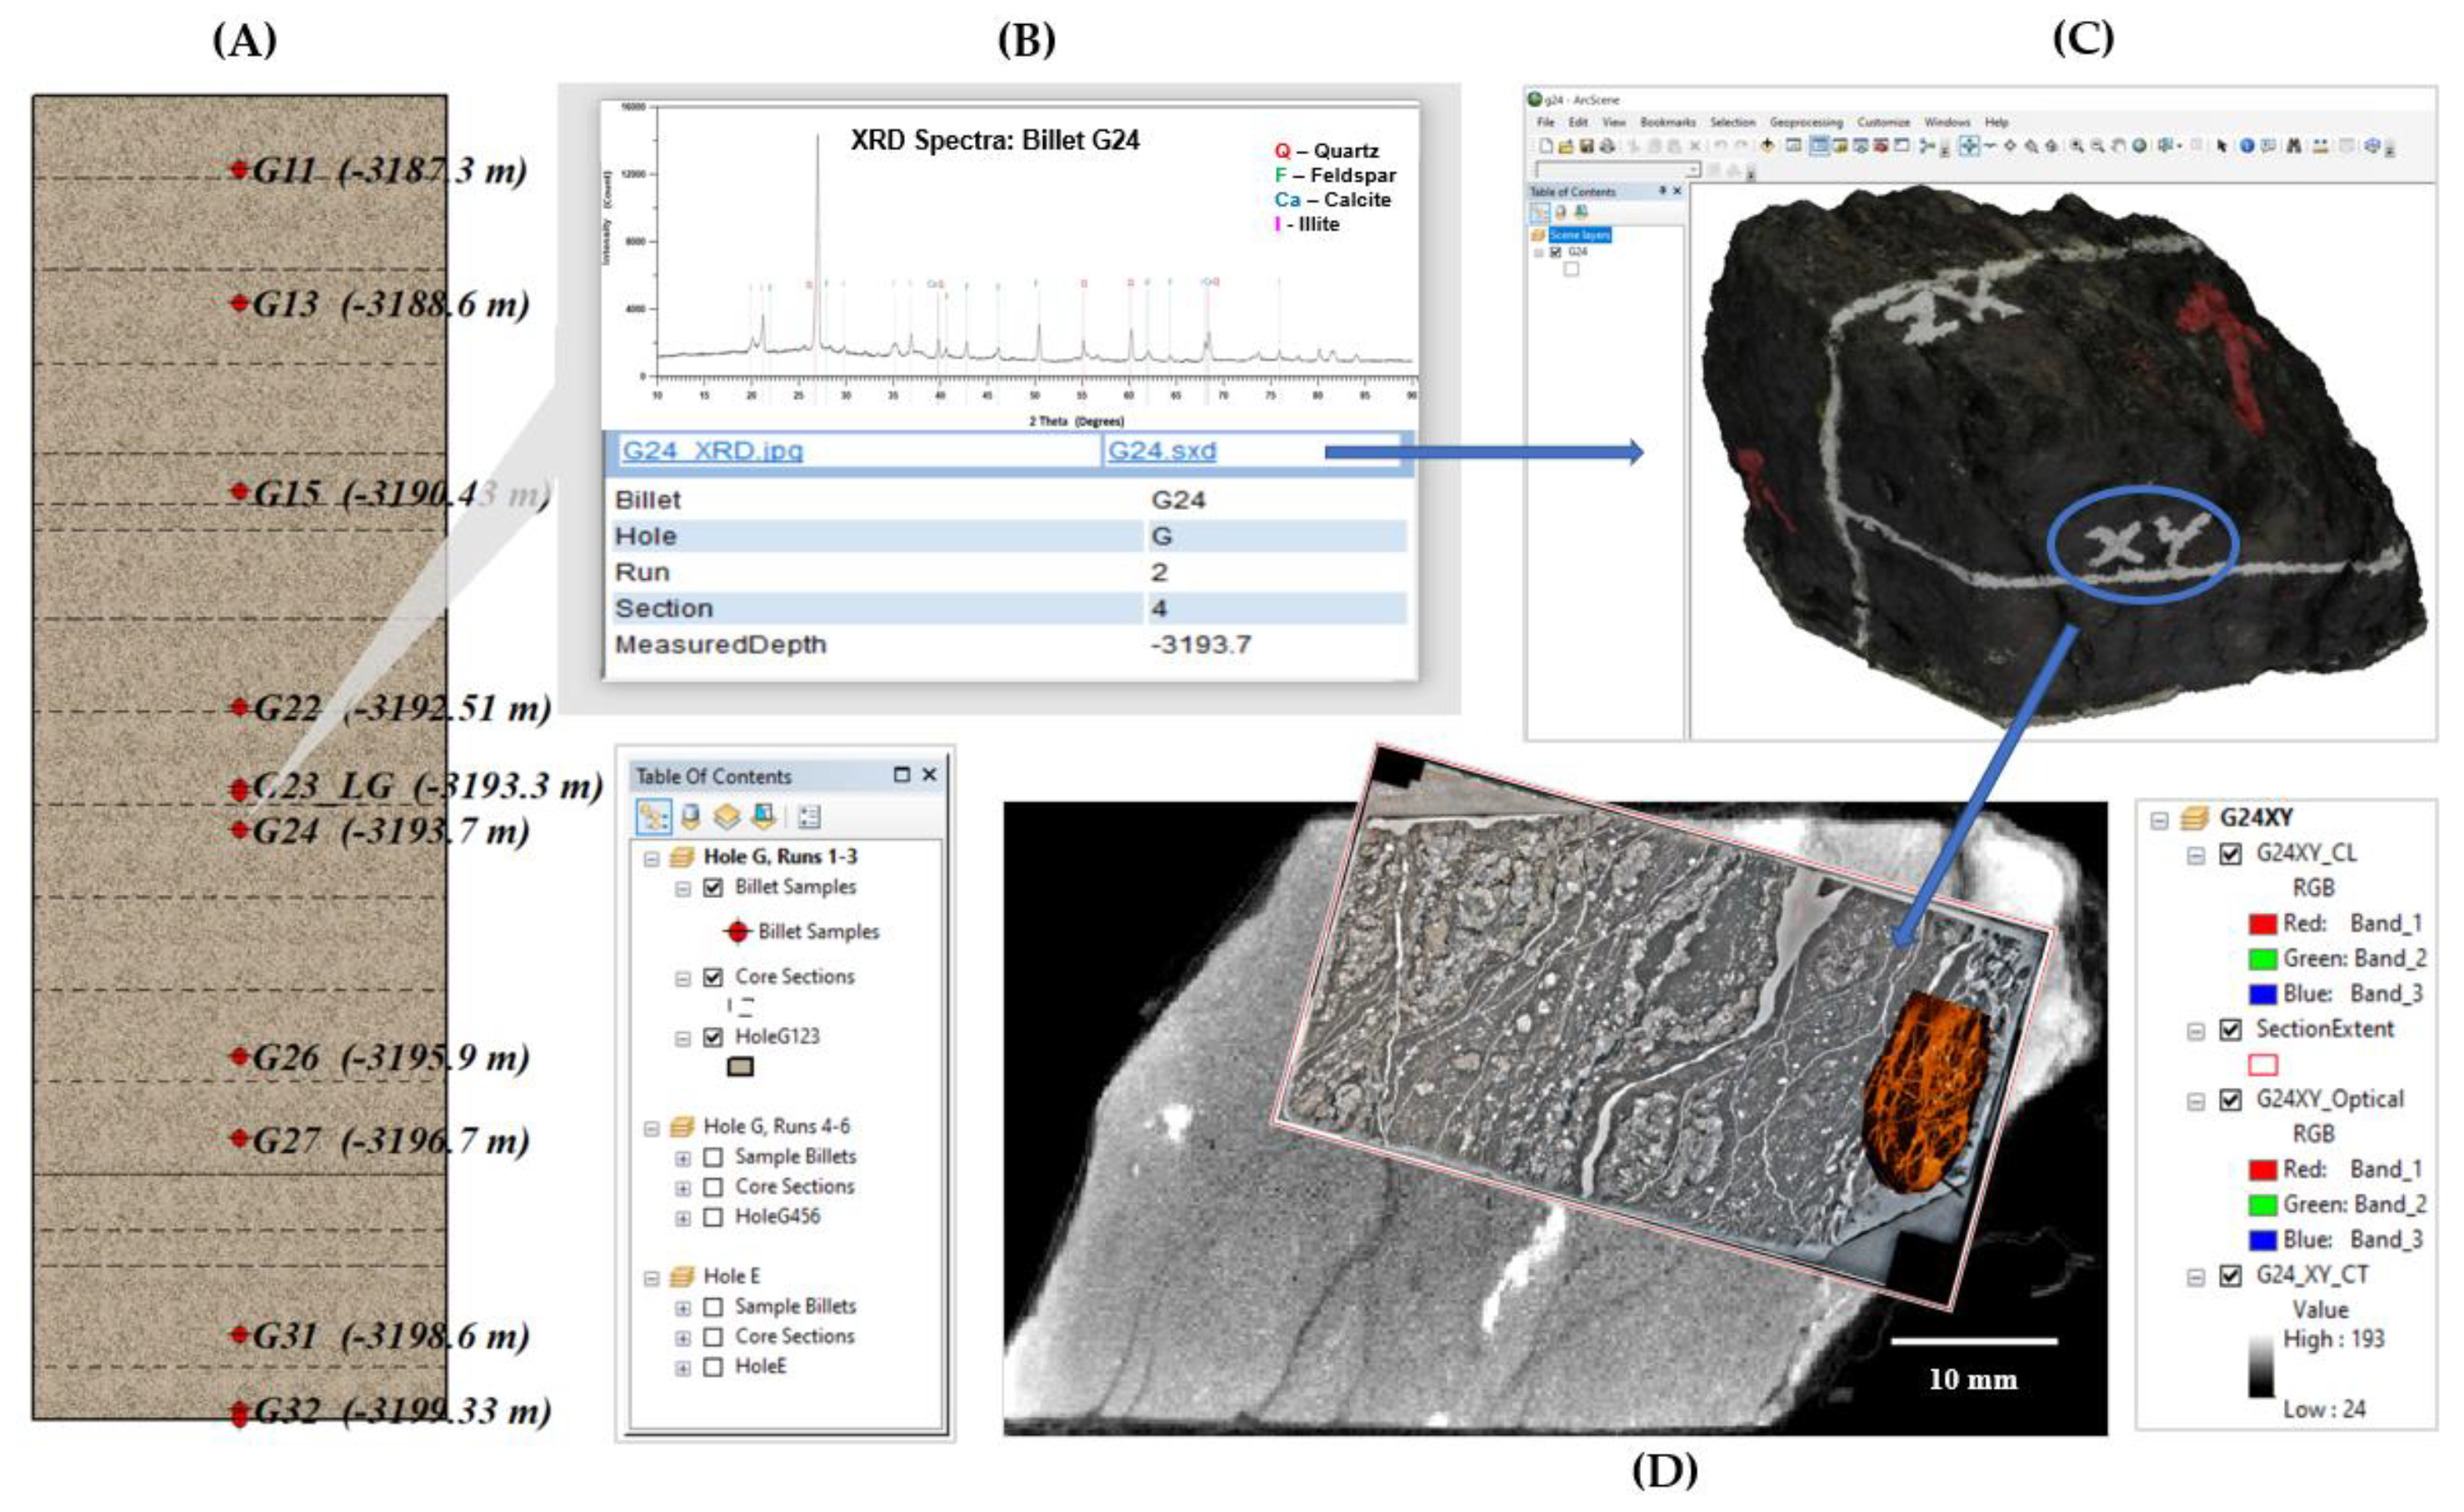Collapse the Hole G, Runs 1-3 group

click(x=651, y=858)
